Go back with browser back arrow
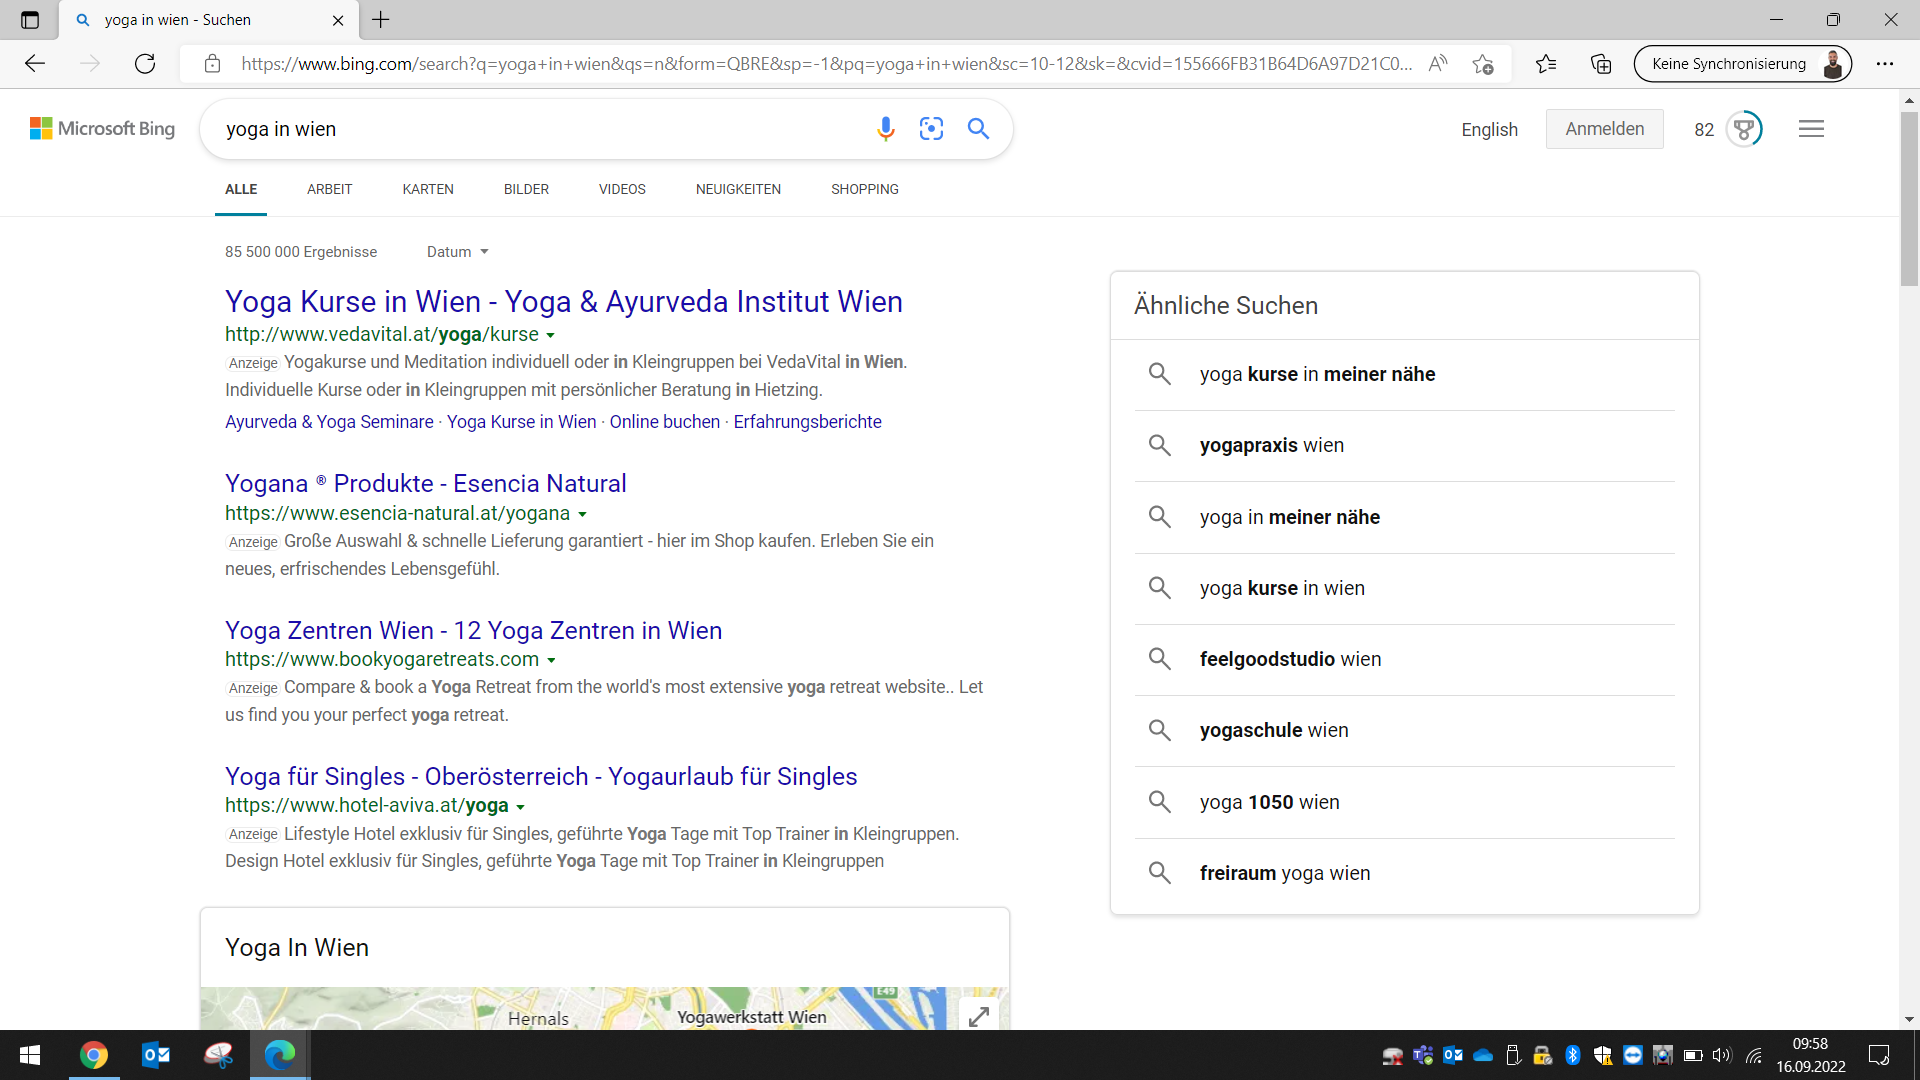This screenshot has width=1920, height=1080. (x=35, y=64)
